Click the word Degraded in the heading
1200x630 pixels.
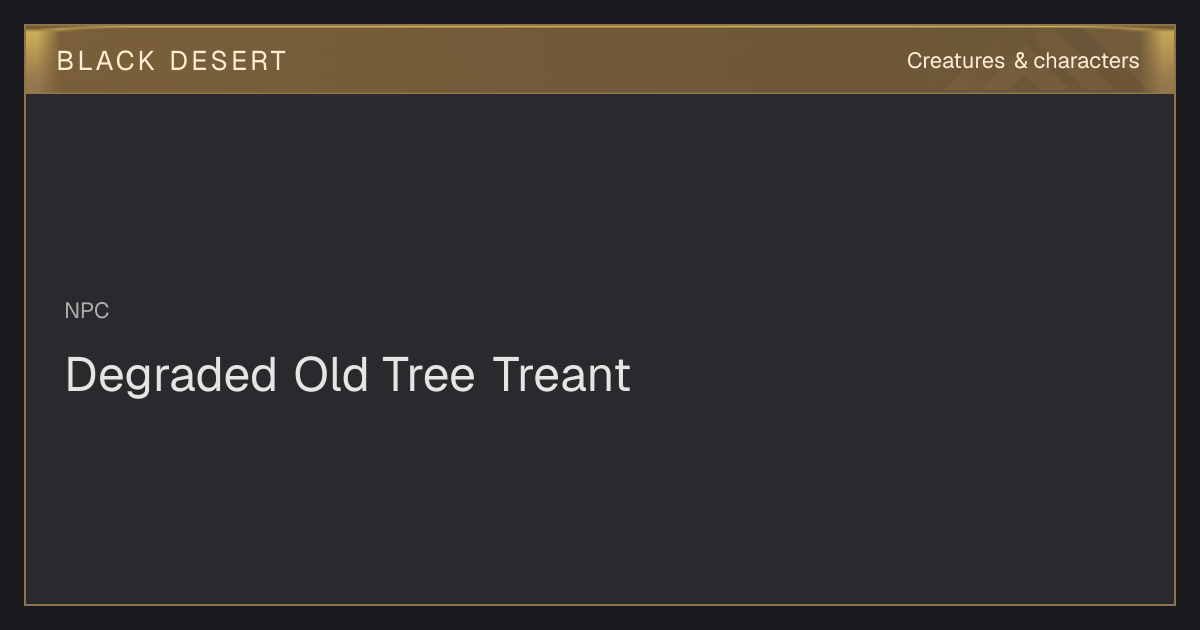tap(171, 376)
